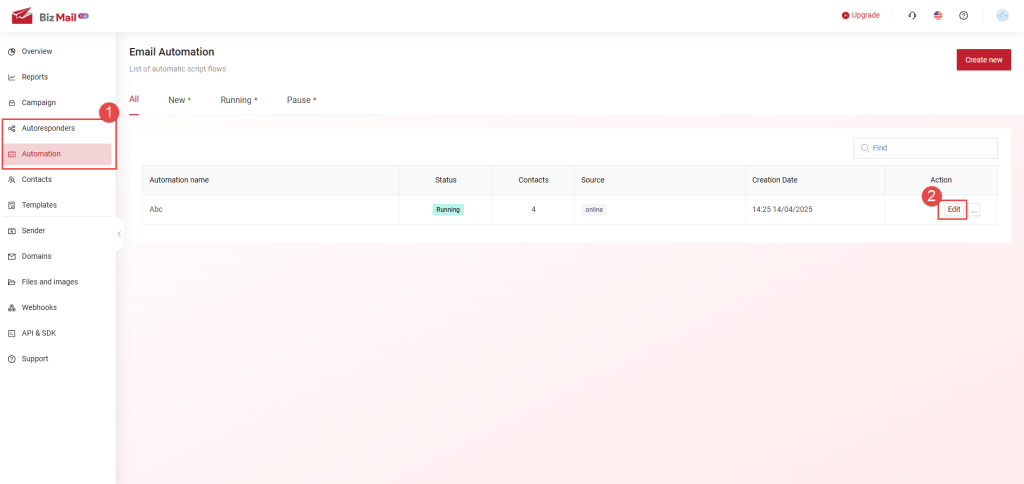Open user avatar account menu
Screen dimensions: 1024x484
[x=1002, y=15]
